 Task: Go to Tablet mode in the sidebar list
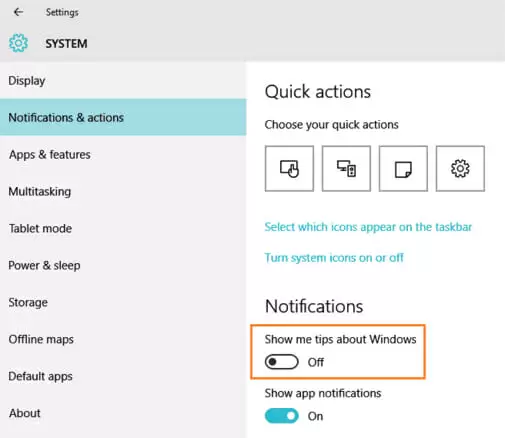click(123, 228)
